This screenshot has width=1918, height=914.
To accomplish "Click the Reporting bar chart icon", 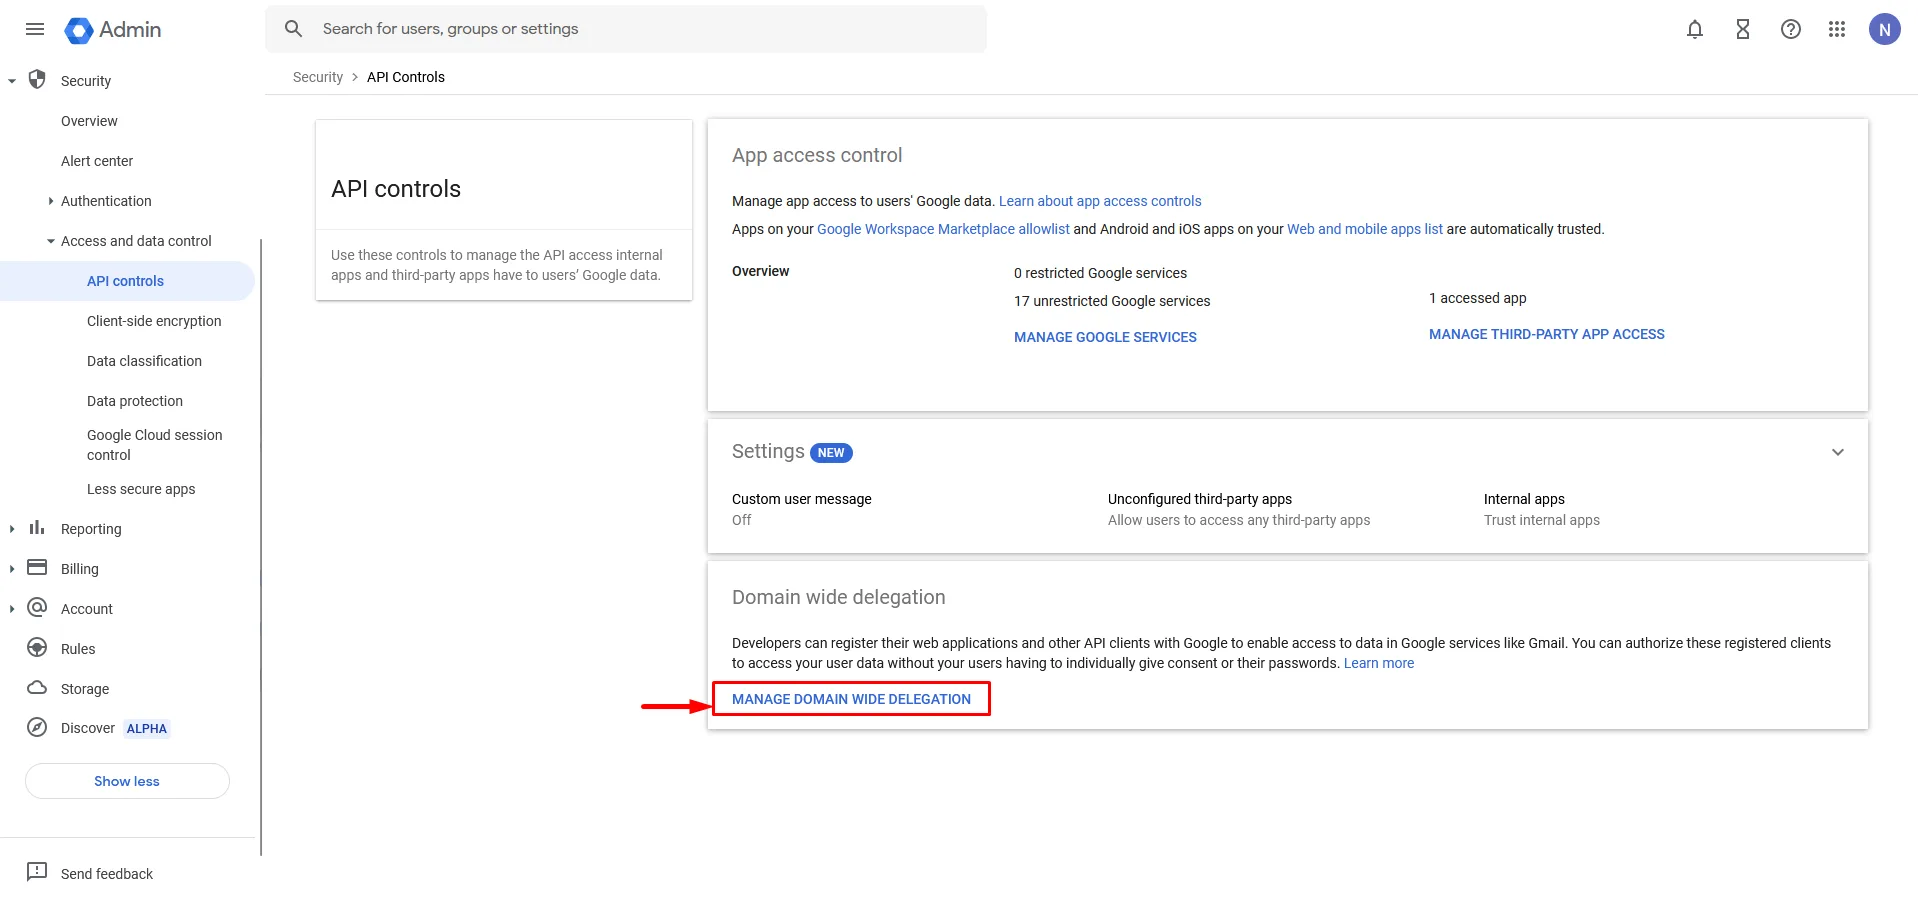I will 37,528.
